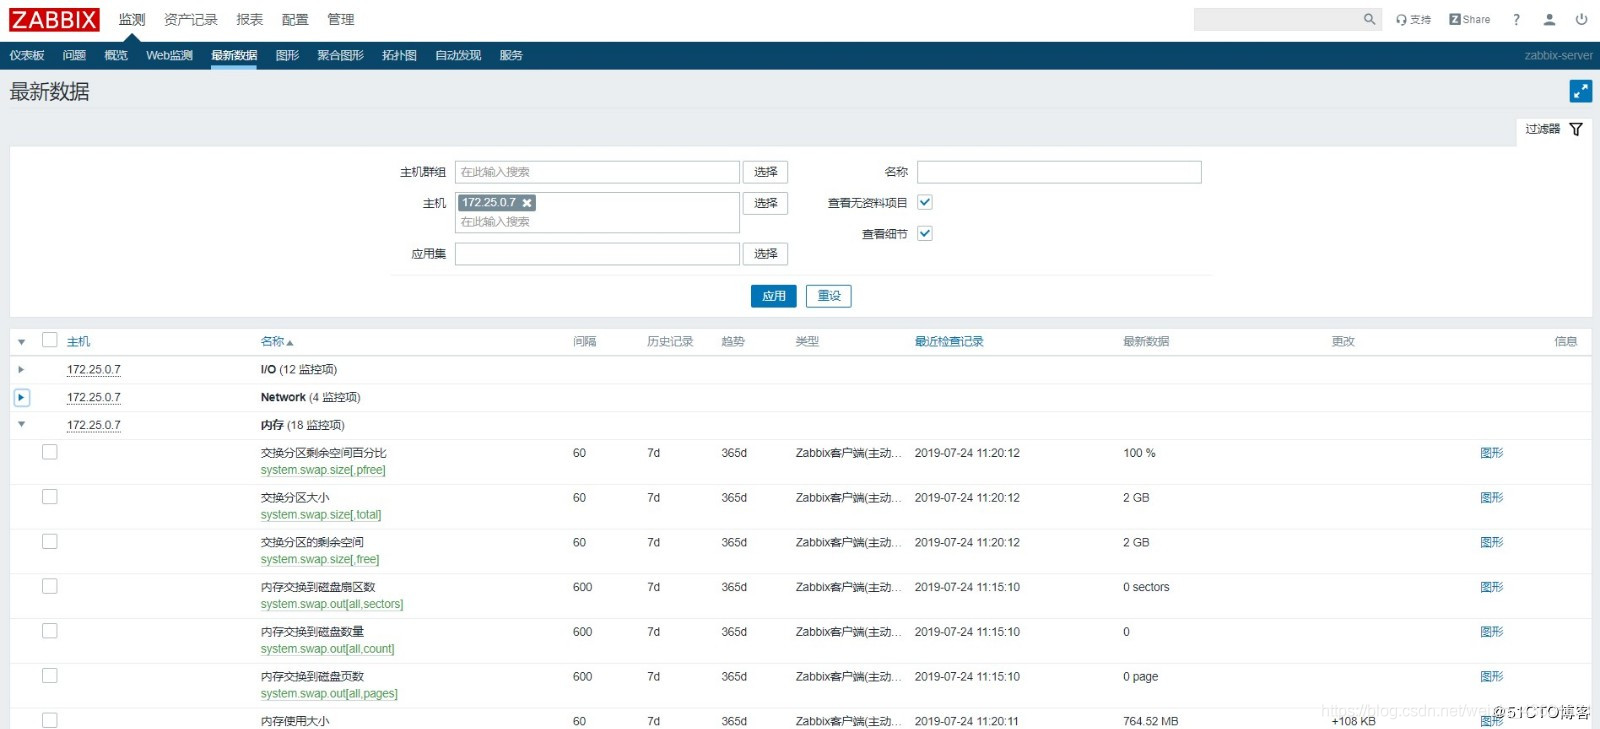Open 图形 link for system.swap.out[all,sectors] row
The height and width of the screenshot is (729, 1600).
[x=1492, y=587]
